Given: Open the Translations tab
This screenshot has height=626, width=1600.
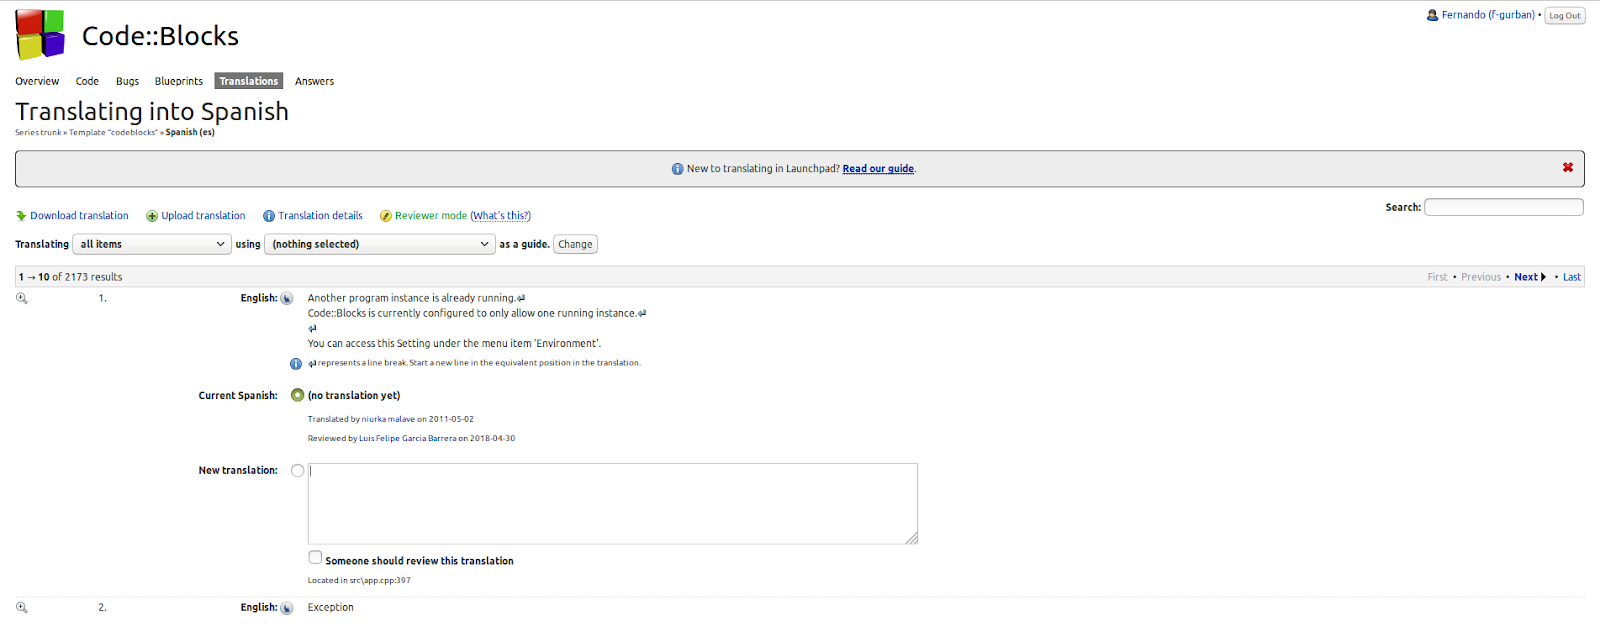Looking at the screenshot, I should coord(248,81).
